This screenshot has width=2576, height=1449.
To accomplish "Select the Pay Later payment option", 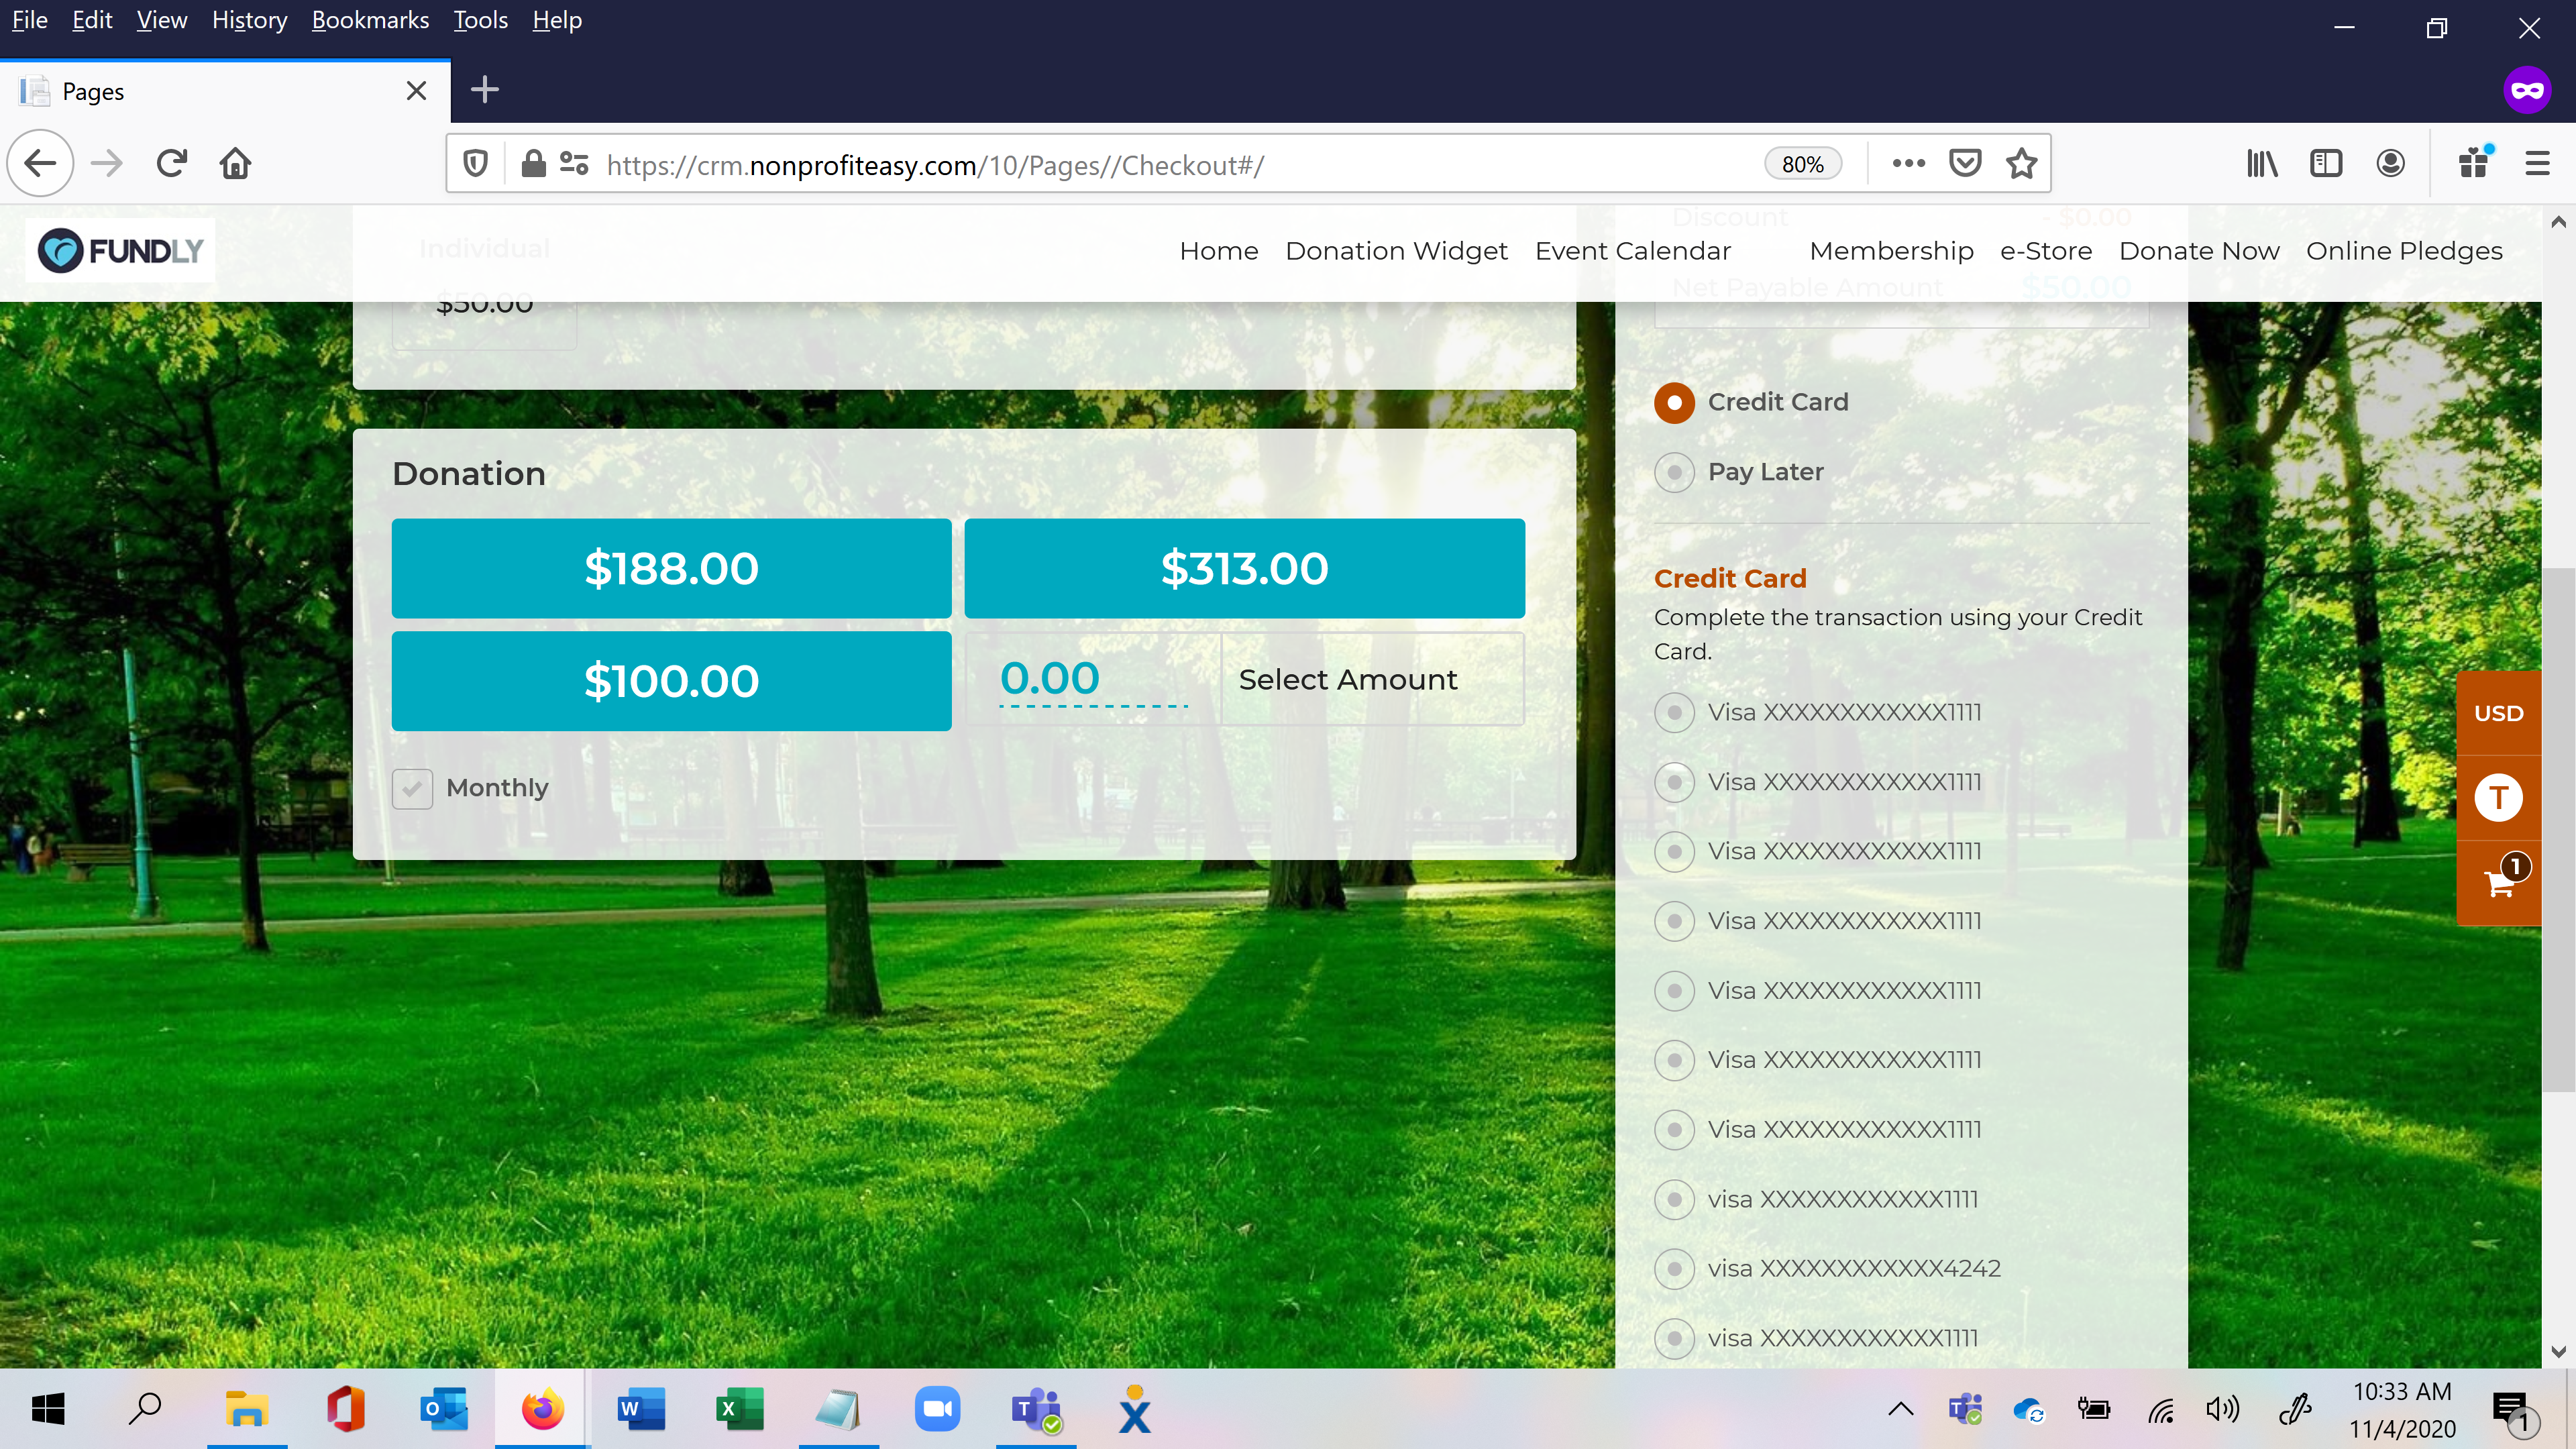I will point(1674,472).
